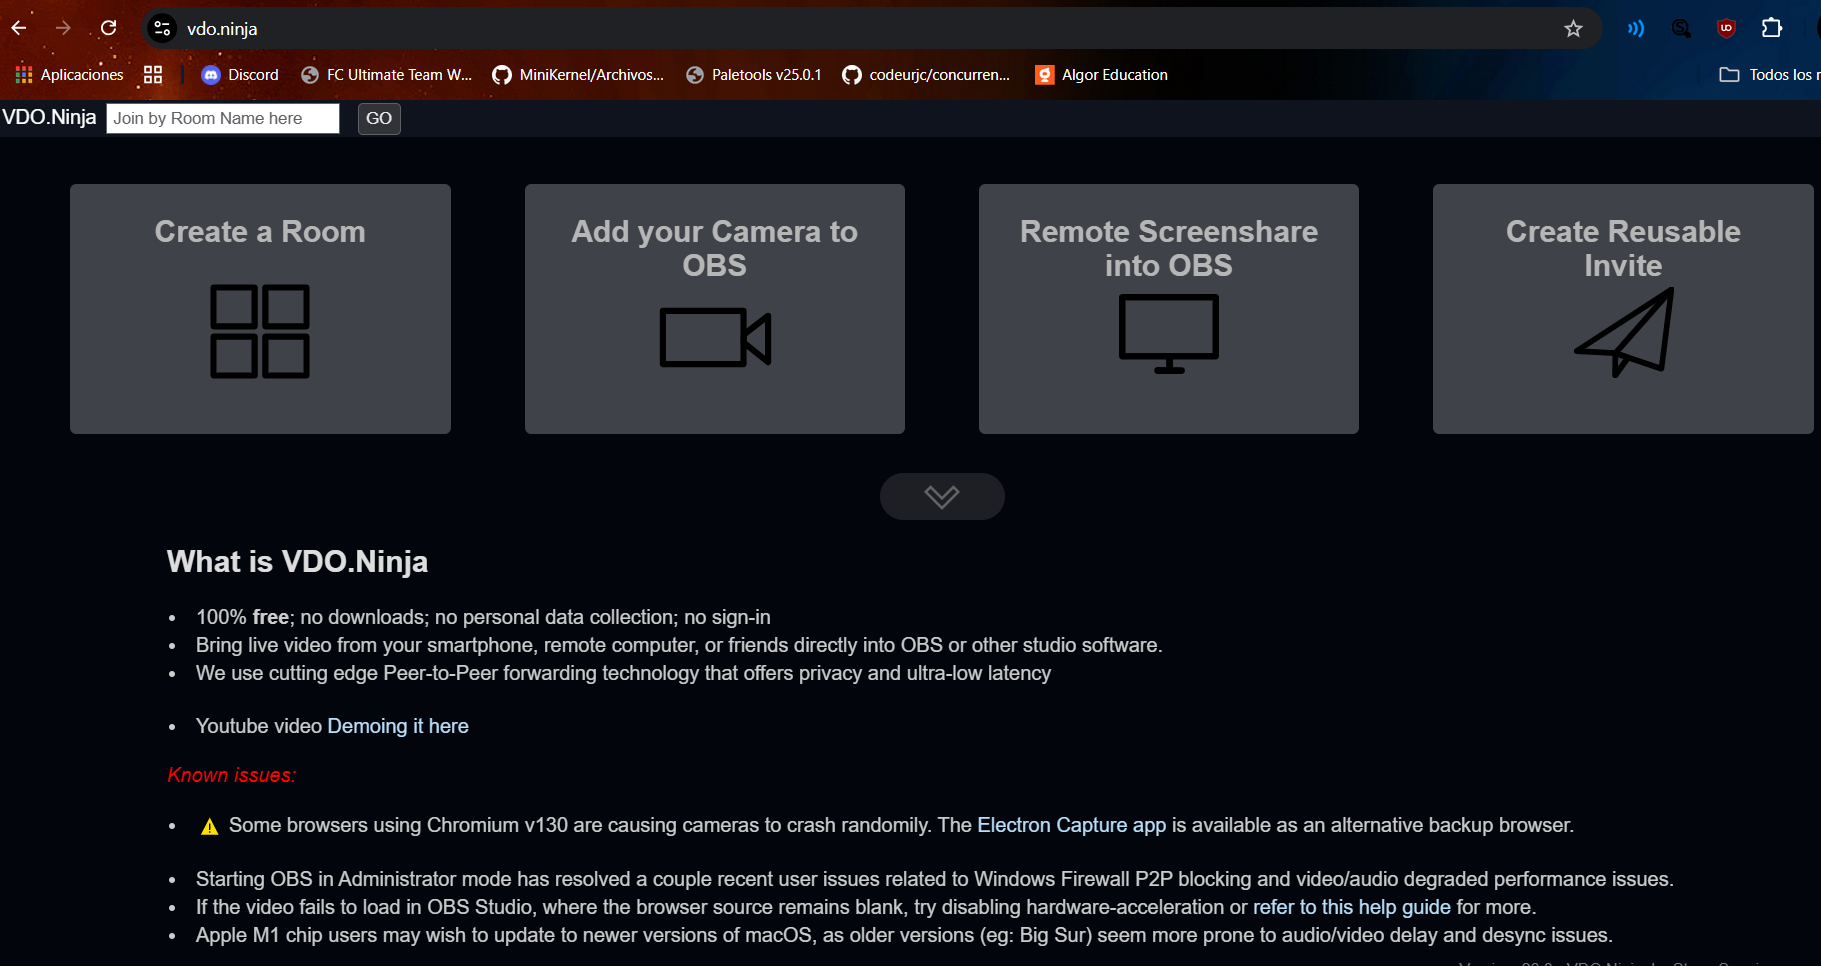This screenshot has width=1821, height=966.
Task: Select Add your Camera to OBS title
Action: click(x=715, y=248)
